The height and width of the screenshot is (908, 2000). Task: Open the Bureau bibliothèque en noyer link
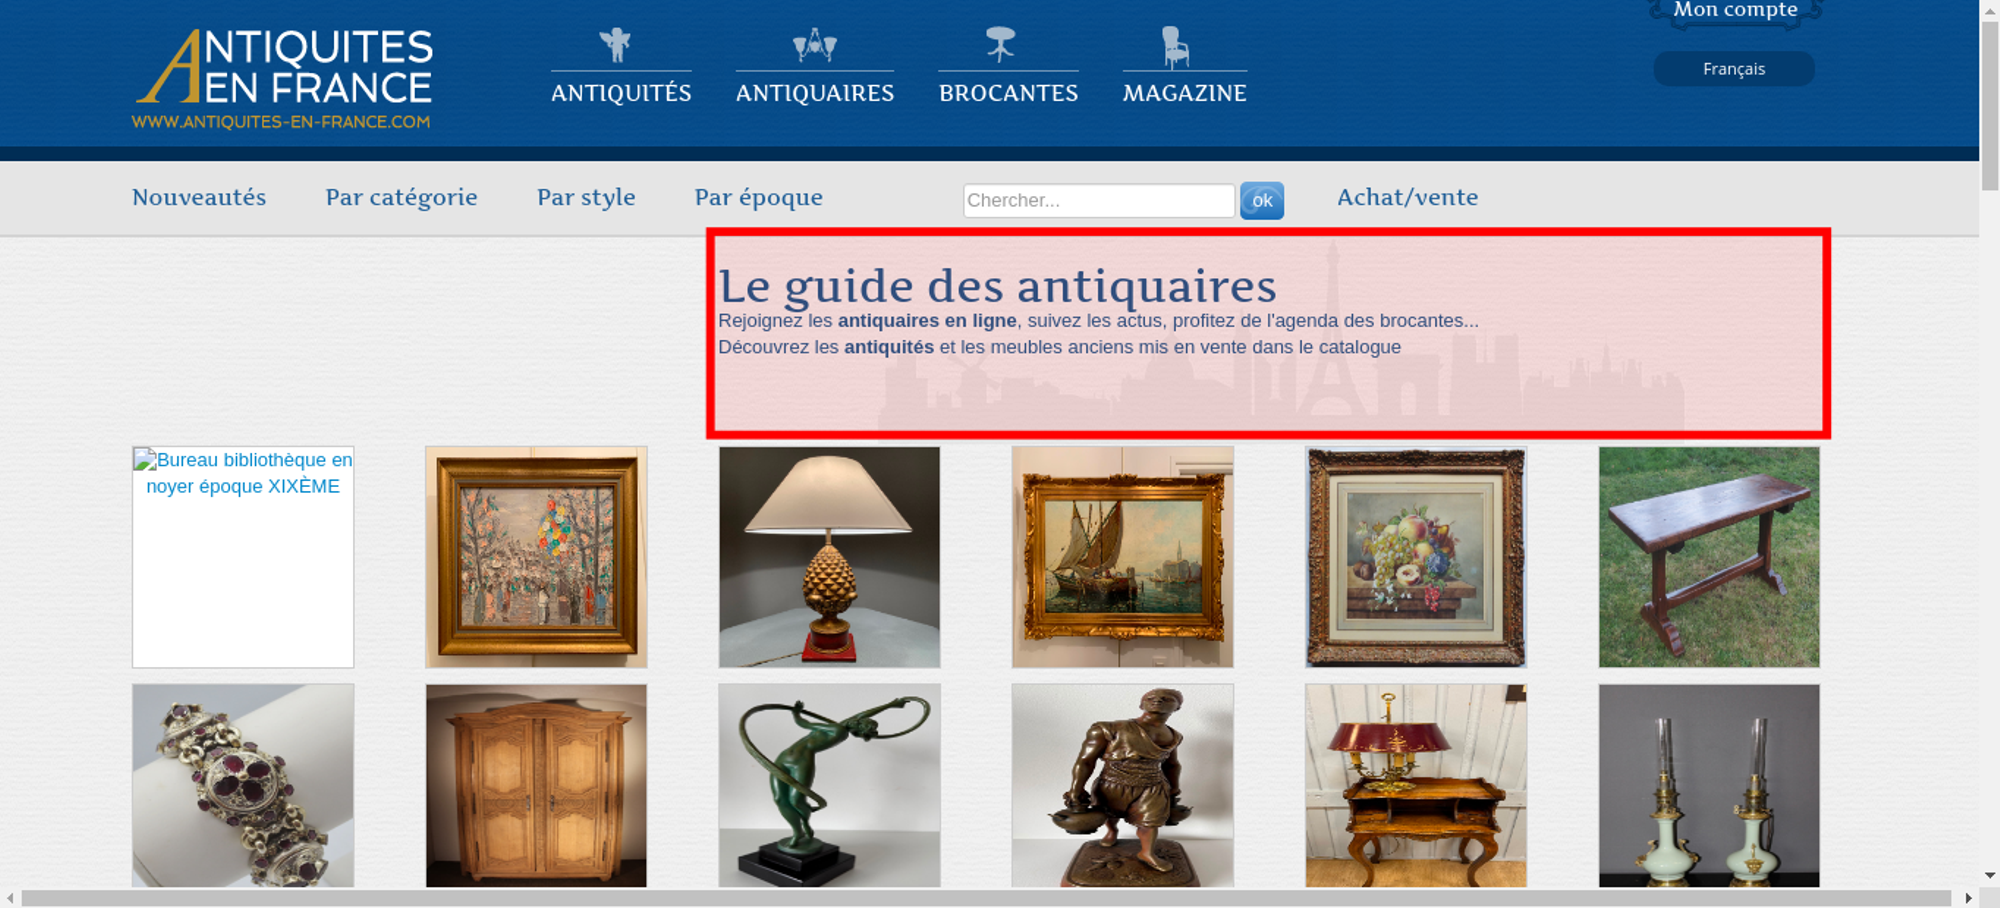pyautogui.click(x=243, y=473)
